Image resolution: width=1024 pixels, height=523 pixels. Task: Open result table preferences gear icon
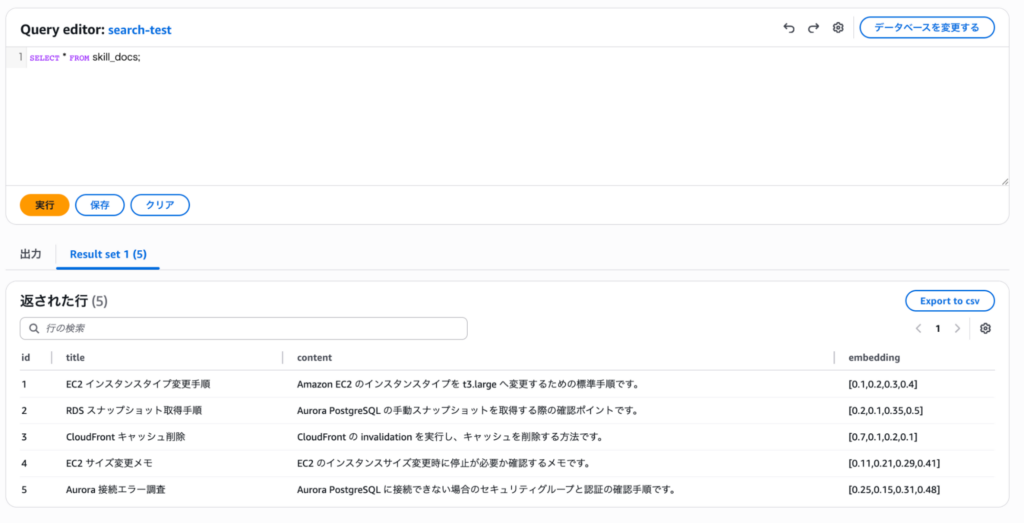pyautogui.click(x=985, y=328)
